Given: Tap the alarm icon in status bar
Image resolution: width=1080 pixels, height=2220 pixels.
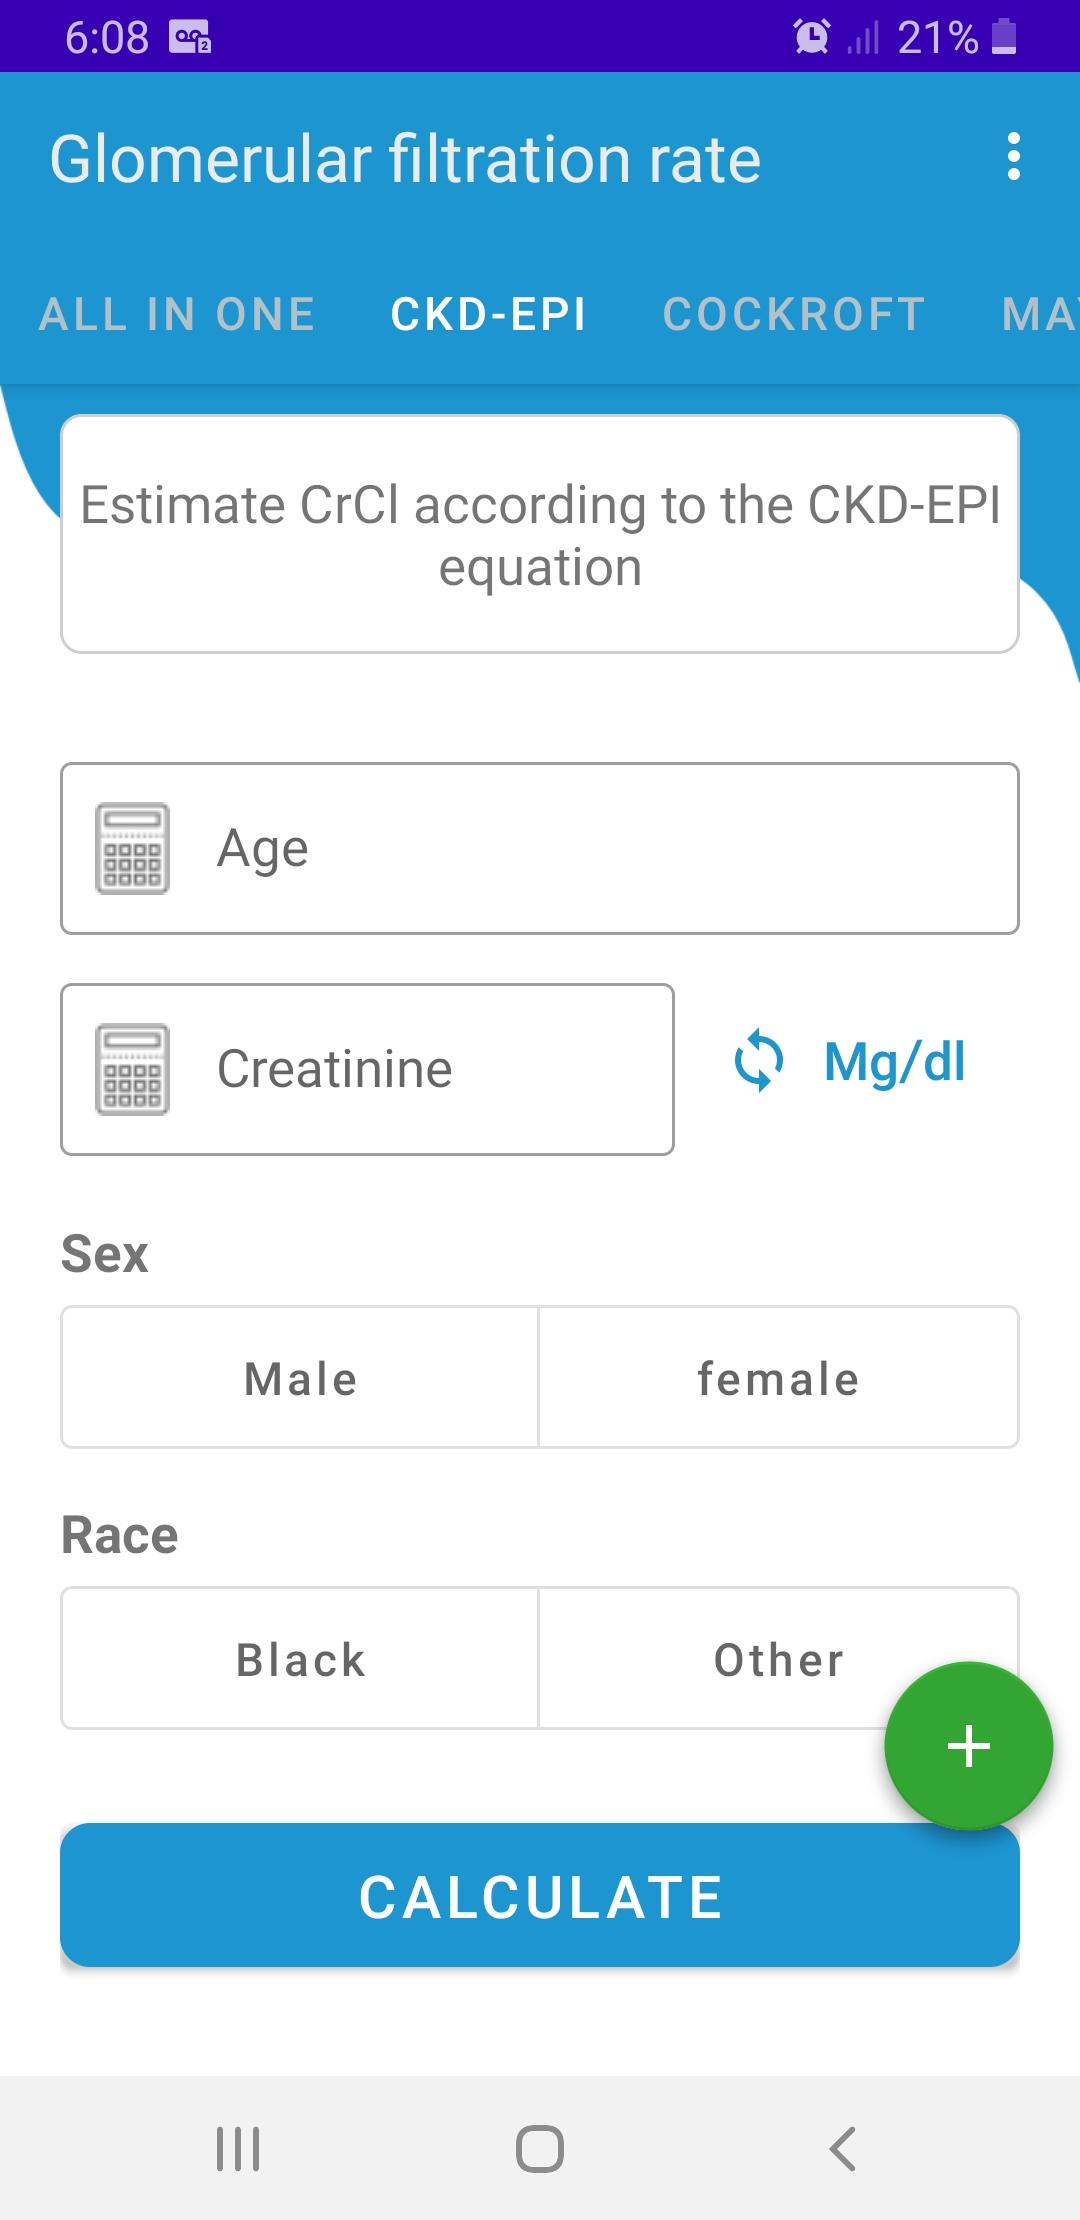Looking at the screenshot, I should (811, 37).
